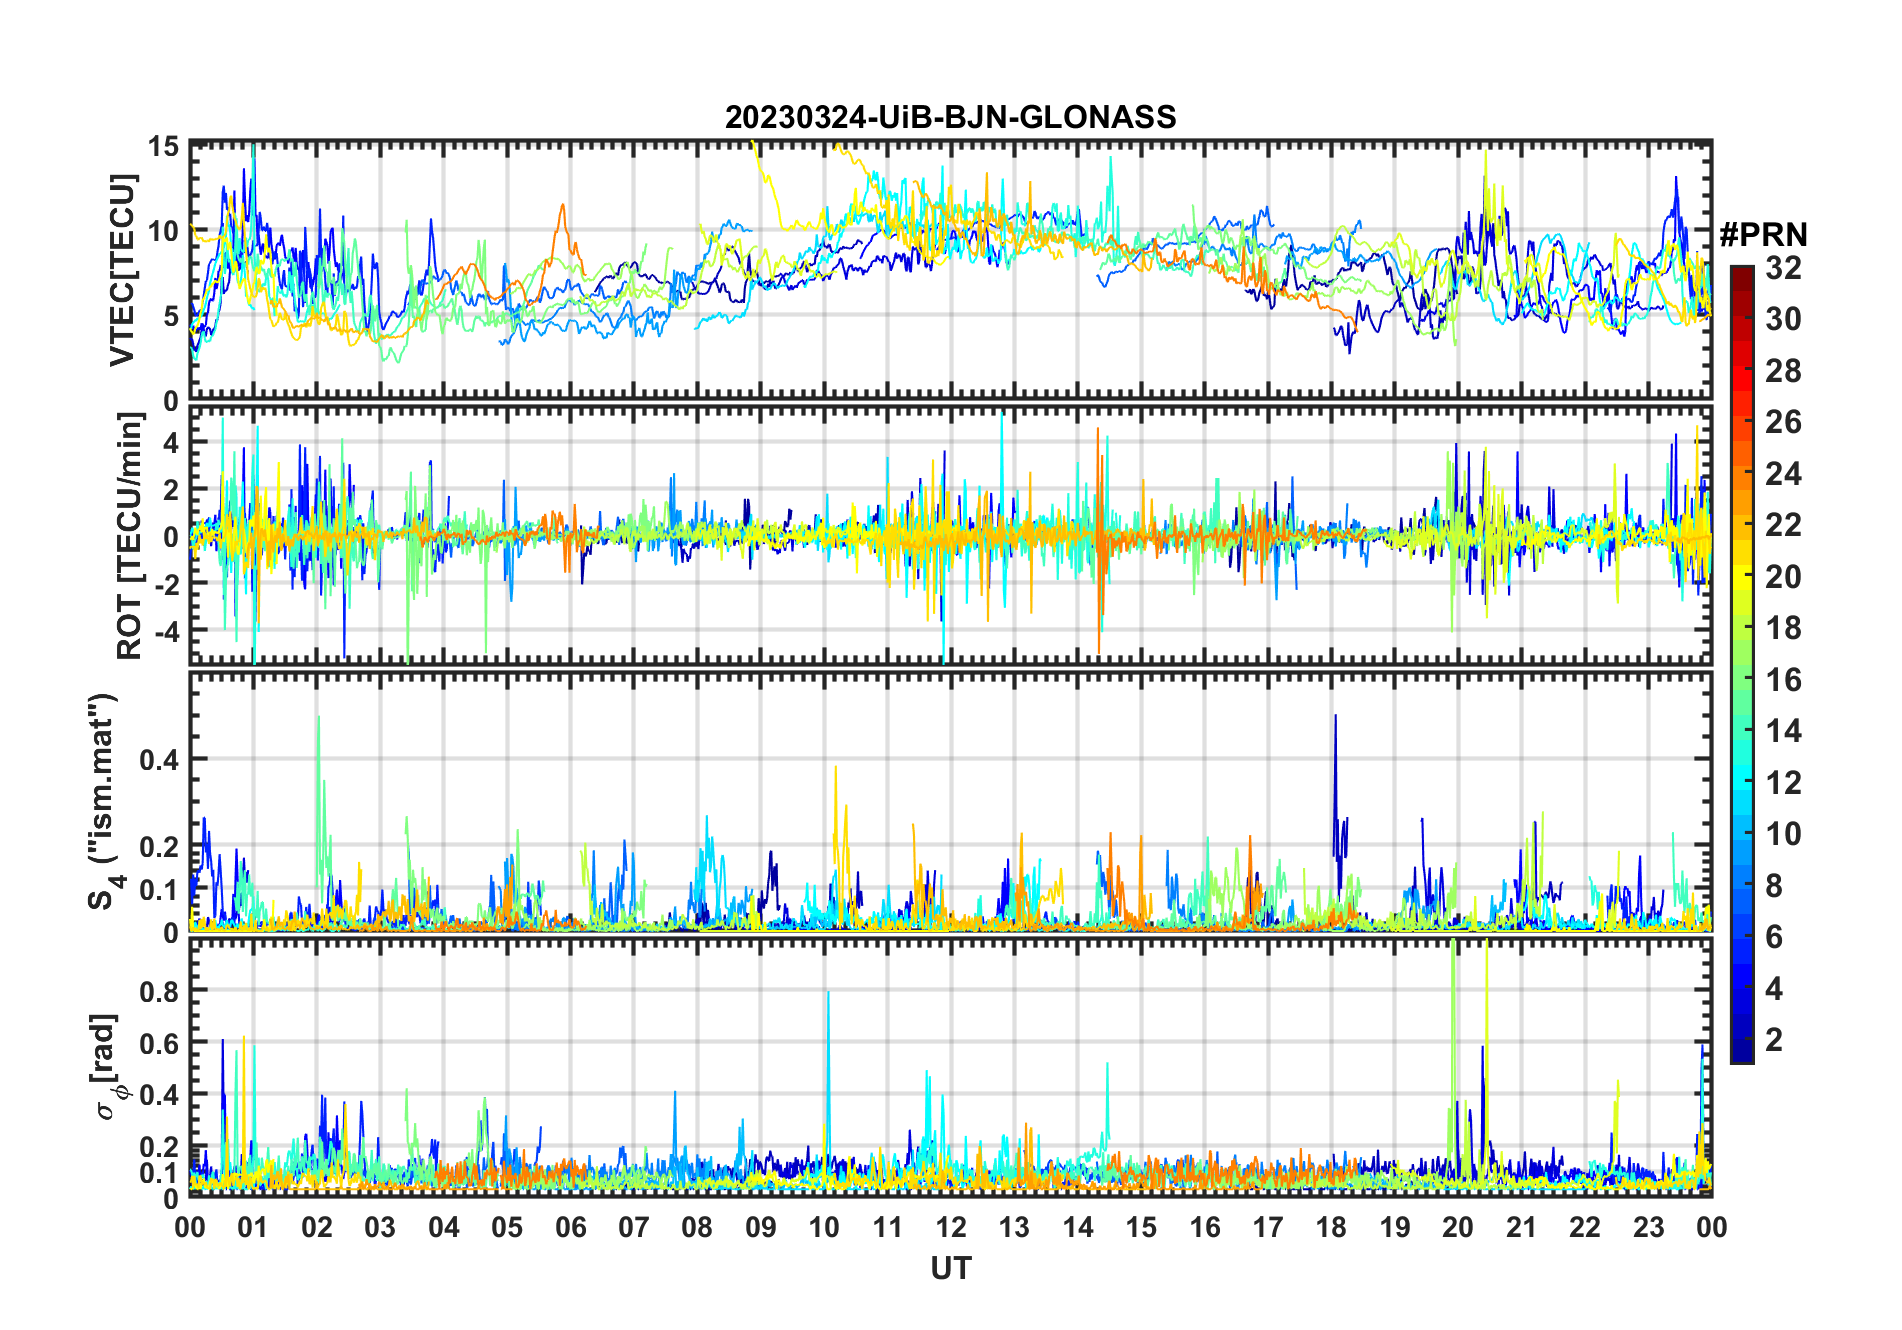Select x-axis hour tick 23
The width and height of the screenshot is (1902, 1330).
1648,1227
